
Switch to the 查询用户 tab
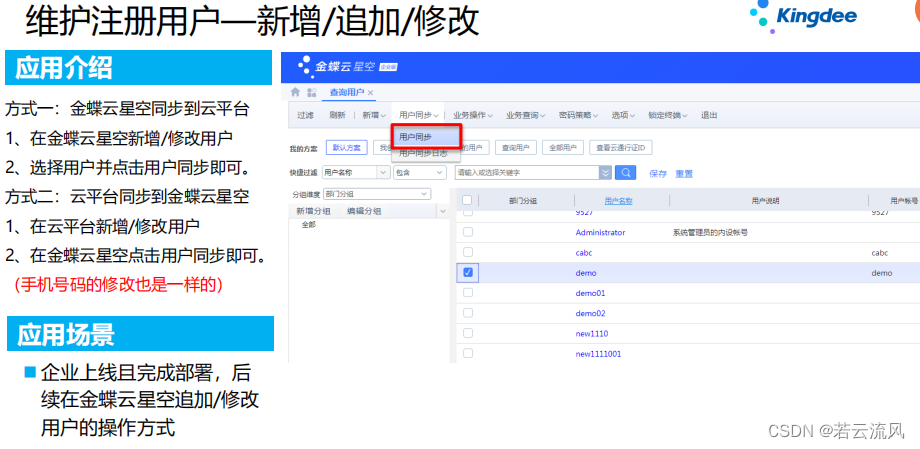point(347,93)
